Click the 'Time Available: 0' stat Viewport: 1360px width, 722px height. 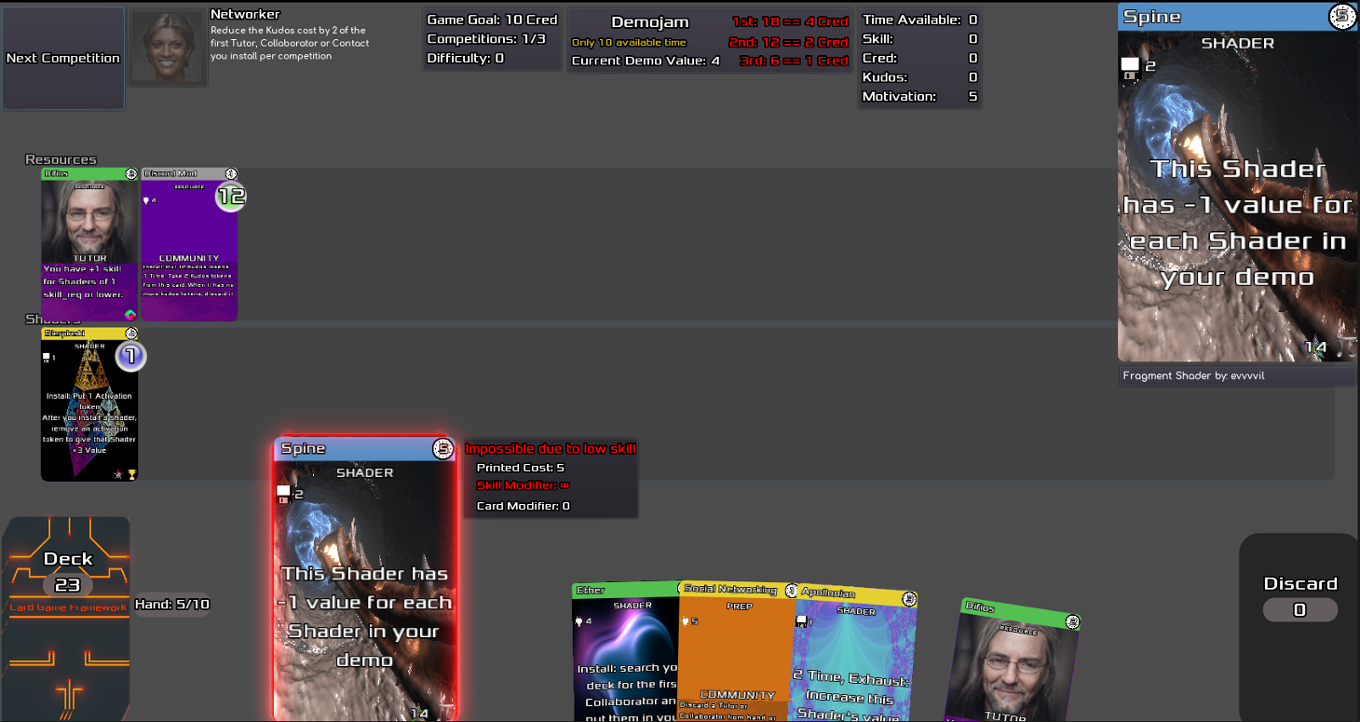click(920, 20)
